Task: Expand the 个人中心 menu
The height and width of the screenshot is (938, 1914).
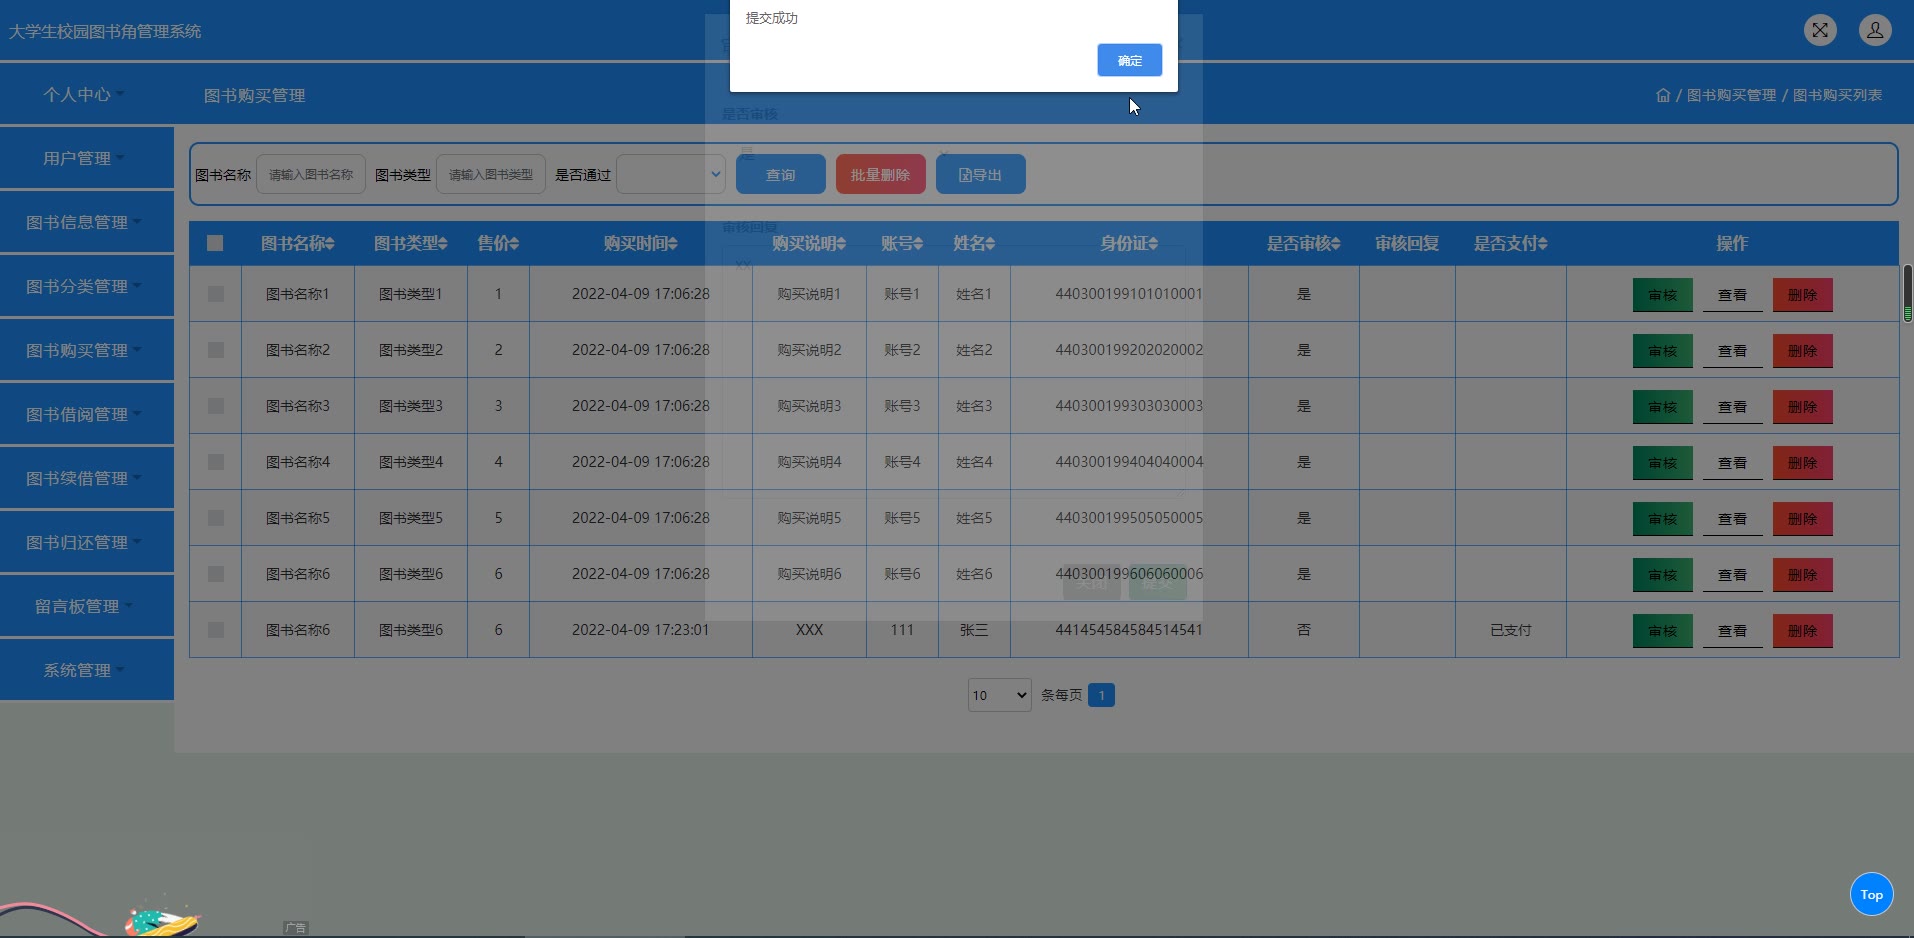Action: tap(84, 94)
